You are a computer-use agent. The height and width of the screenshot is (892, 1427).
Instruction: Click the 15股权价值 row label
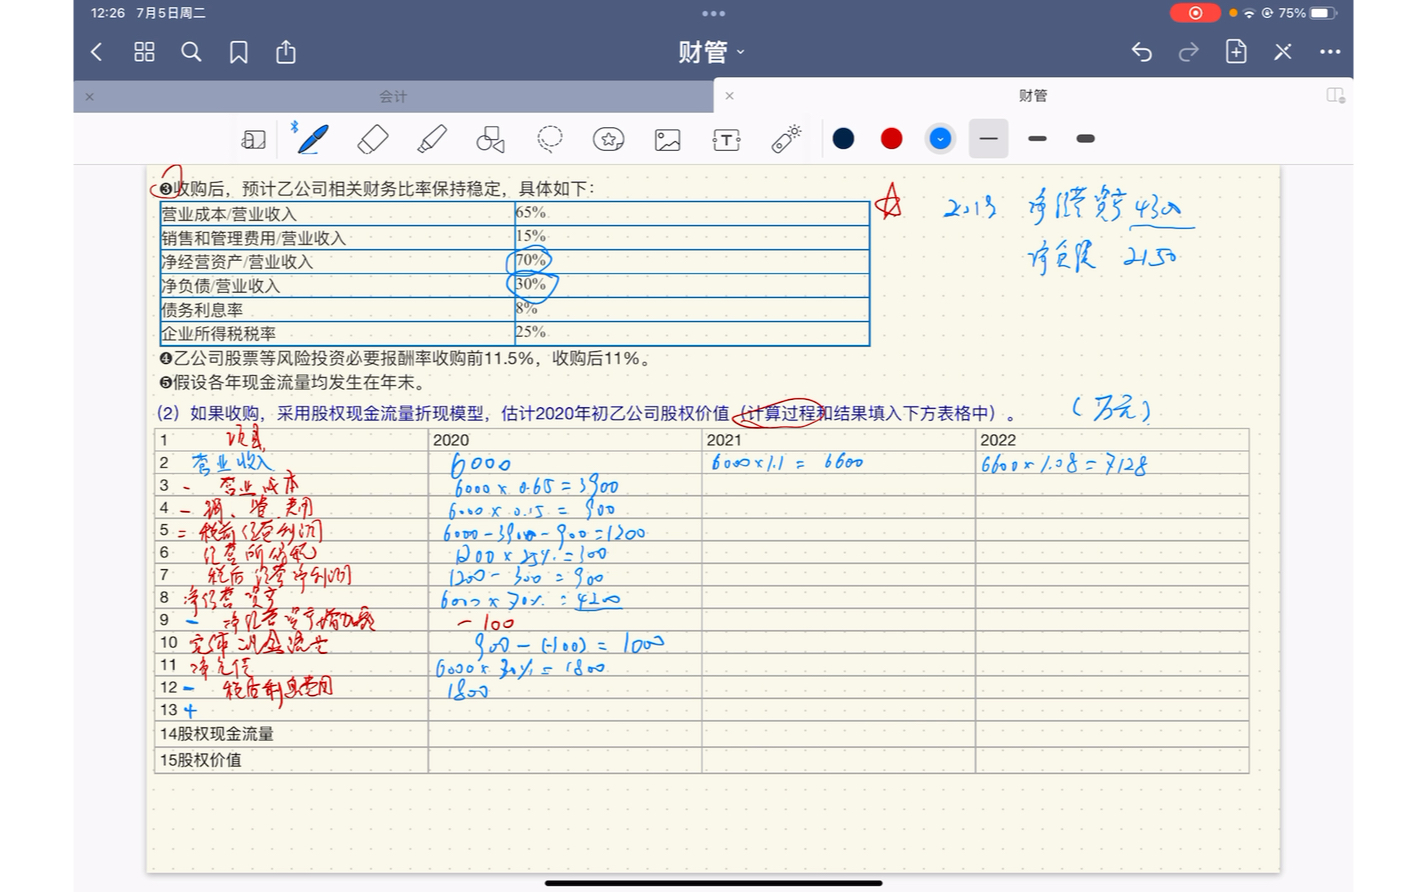coord(201,760)
